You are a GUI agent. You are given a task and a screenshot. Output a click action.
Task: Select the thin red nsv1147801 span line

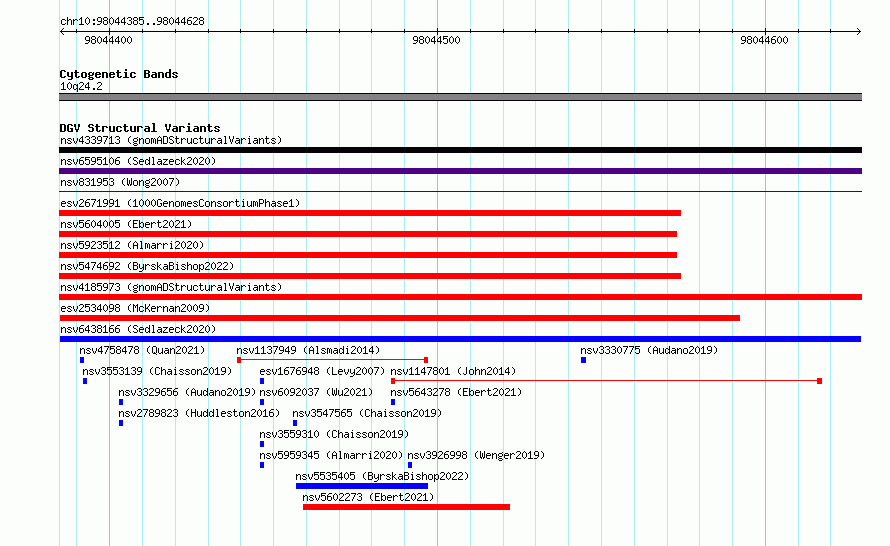[x=606, y=381]
